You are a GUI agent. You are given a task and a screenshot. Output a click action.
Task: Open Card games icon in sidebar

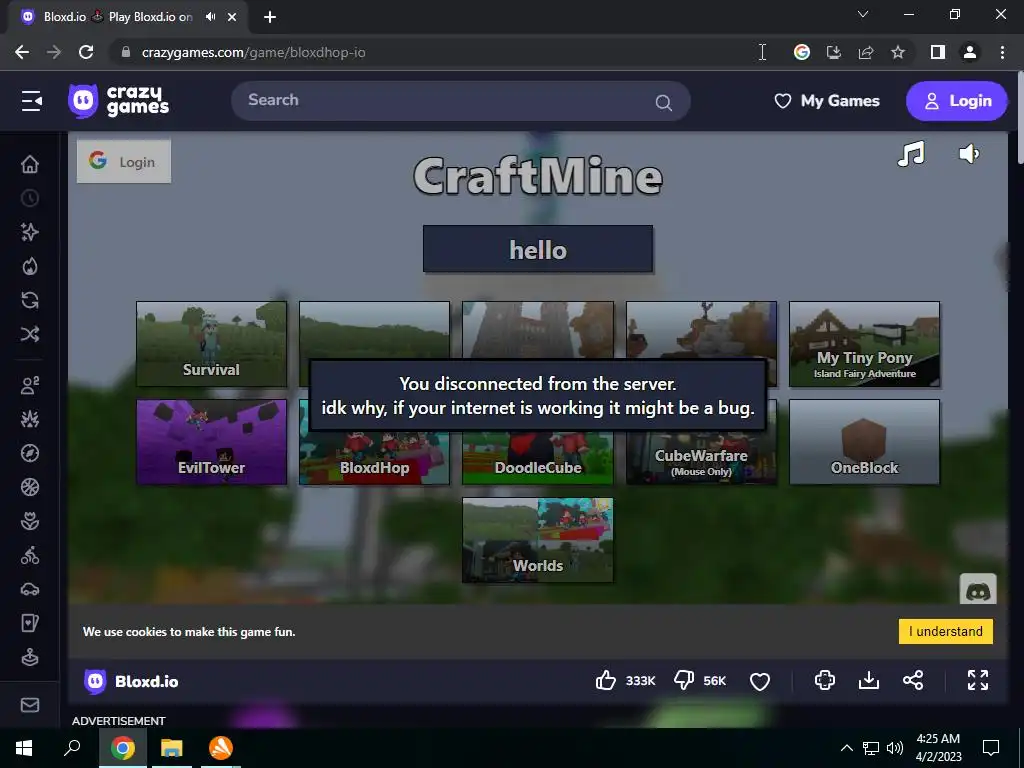click(30, 623)
